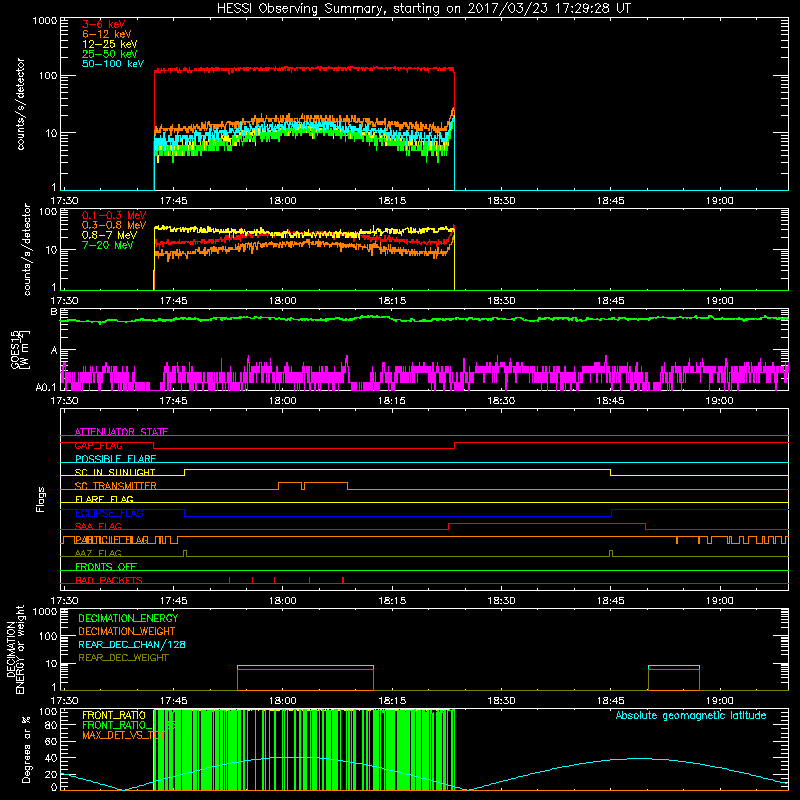Viewport: 800px width, 800px height.
Task: Click the HESSI Observing Summary title text
Action: (x=424, y=9)
